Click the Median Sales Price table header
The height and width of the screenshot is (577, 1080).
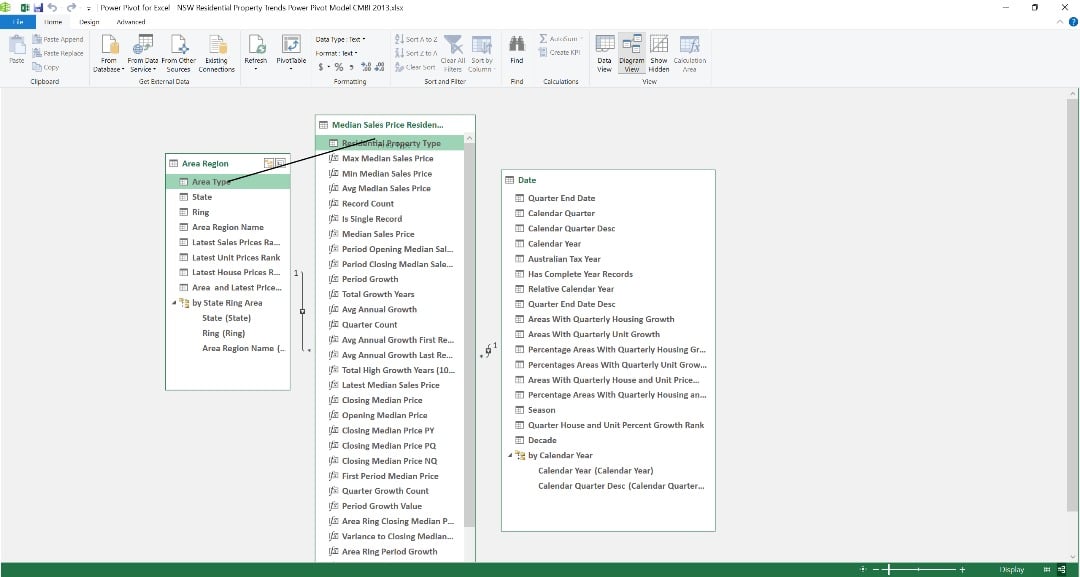(395, 125)
